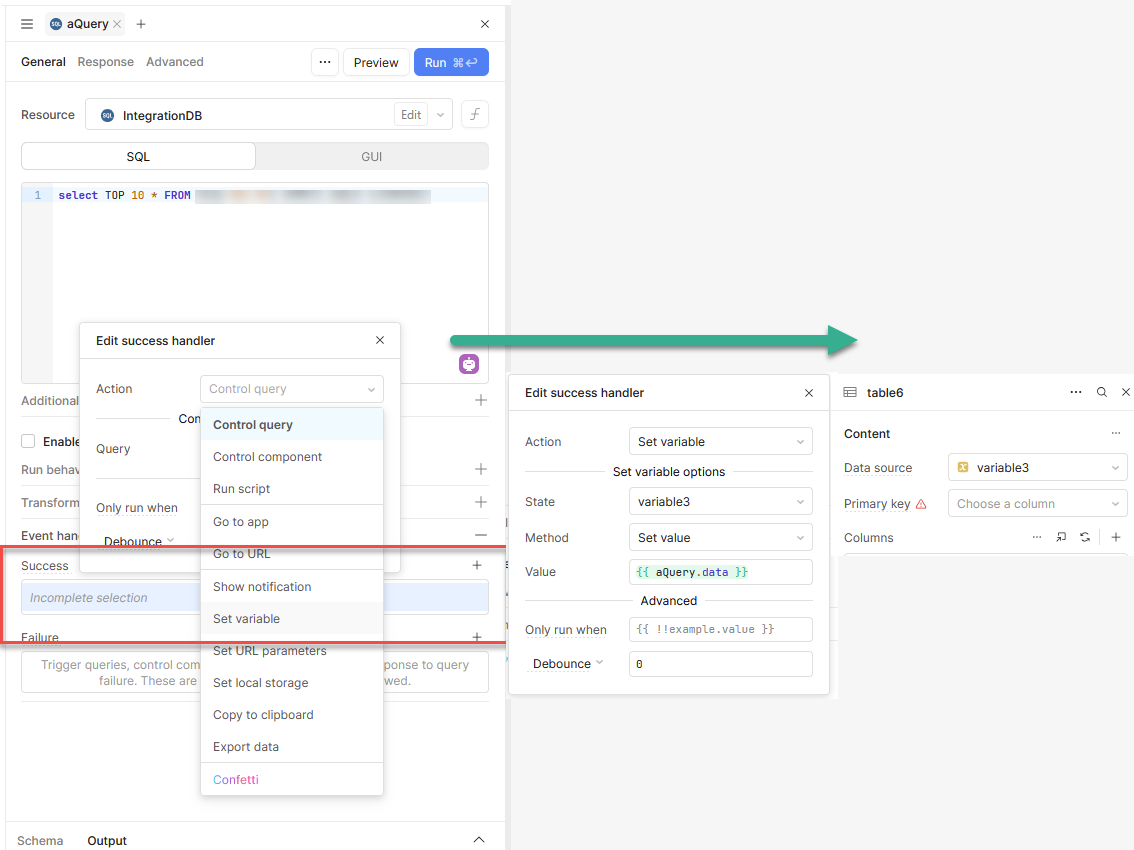Click the Value field with aQuery.data
Image resolution: width=1134 pixels, height=850 pixels.
click(x=720, y=571)
